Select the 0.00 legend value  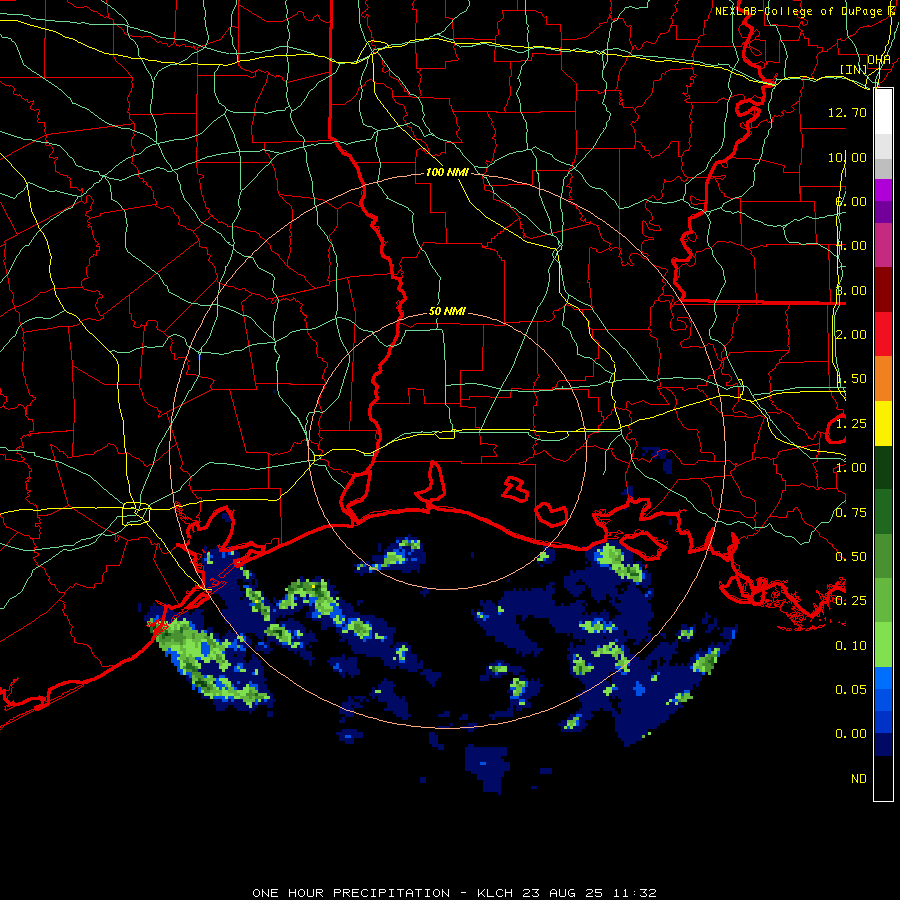851,734
